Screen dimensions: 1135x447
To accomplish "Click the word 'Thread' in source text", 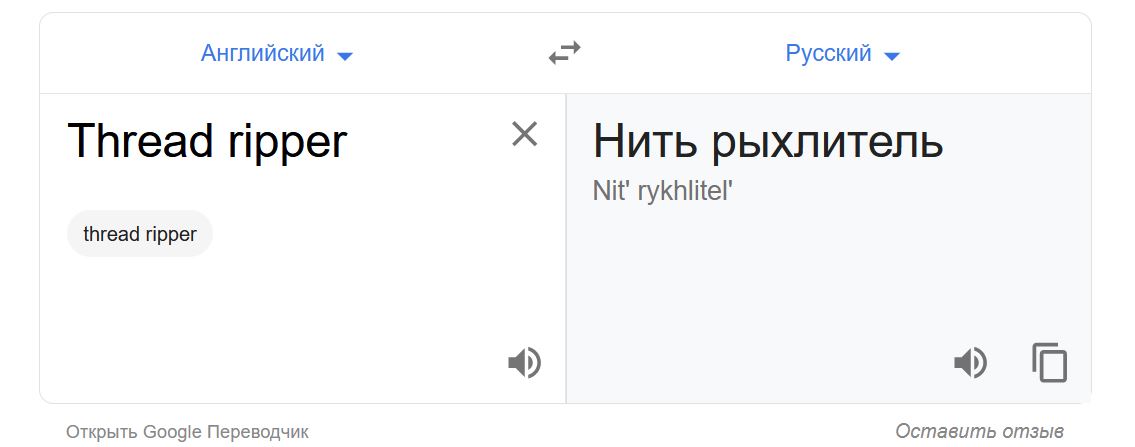I will [x=138, y=142].
